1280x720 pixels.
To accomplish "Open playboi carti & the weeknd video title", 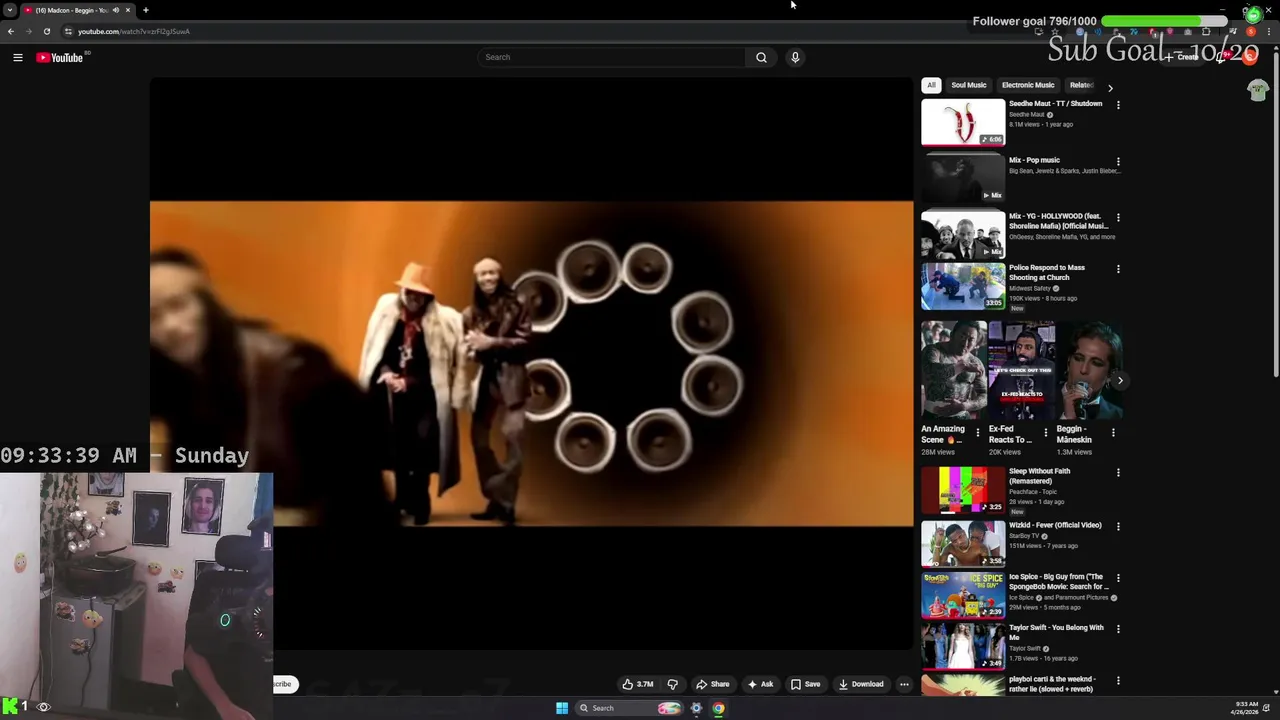I will pos(1052,684).
